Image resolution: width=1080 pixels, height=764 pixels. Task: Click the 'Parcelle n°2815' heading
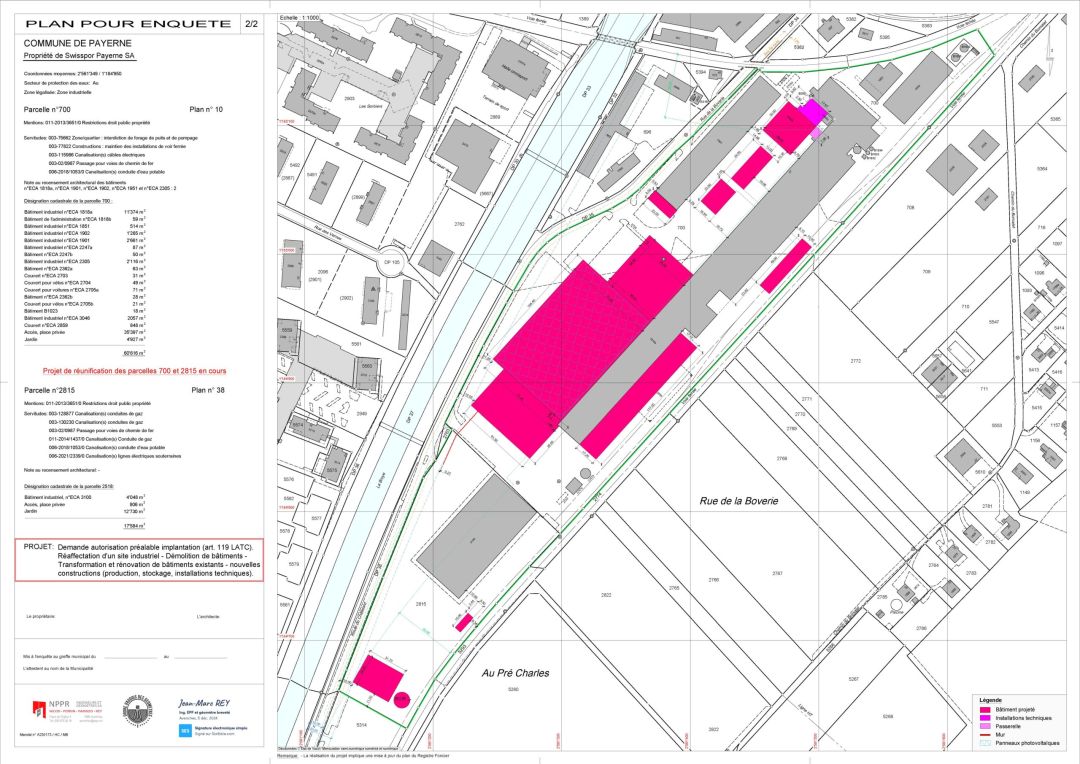click(x=49, y=390)
